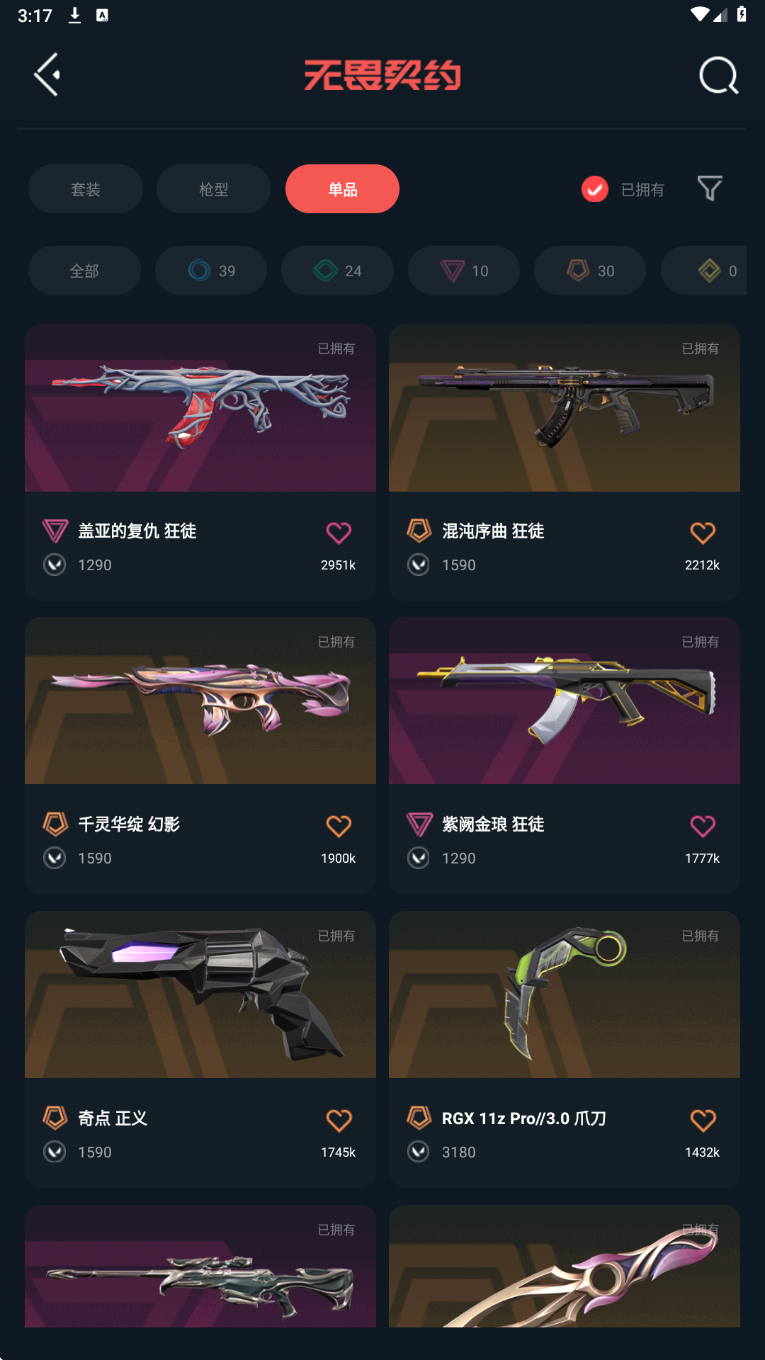
Task: Filter by pink triangle tier 10
Action: coord(464,270)
